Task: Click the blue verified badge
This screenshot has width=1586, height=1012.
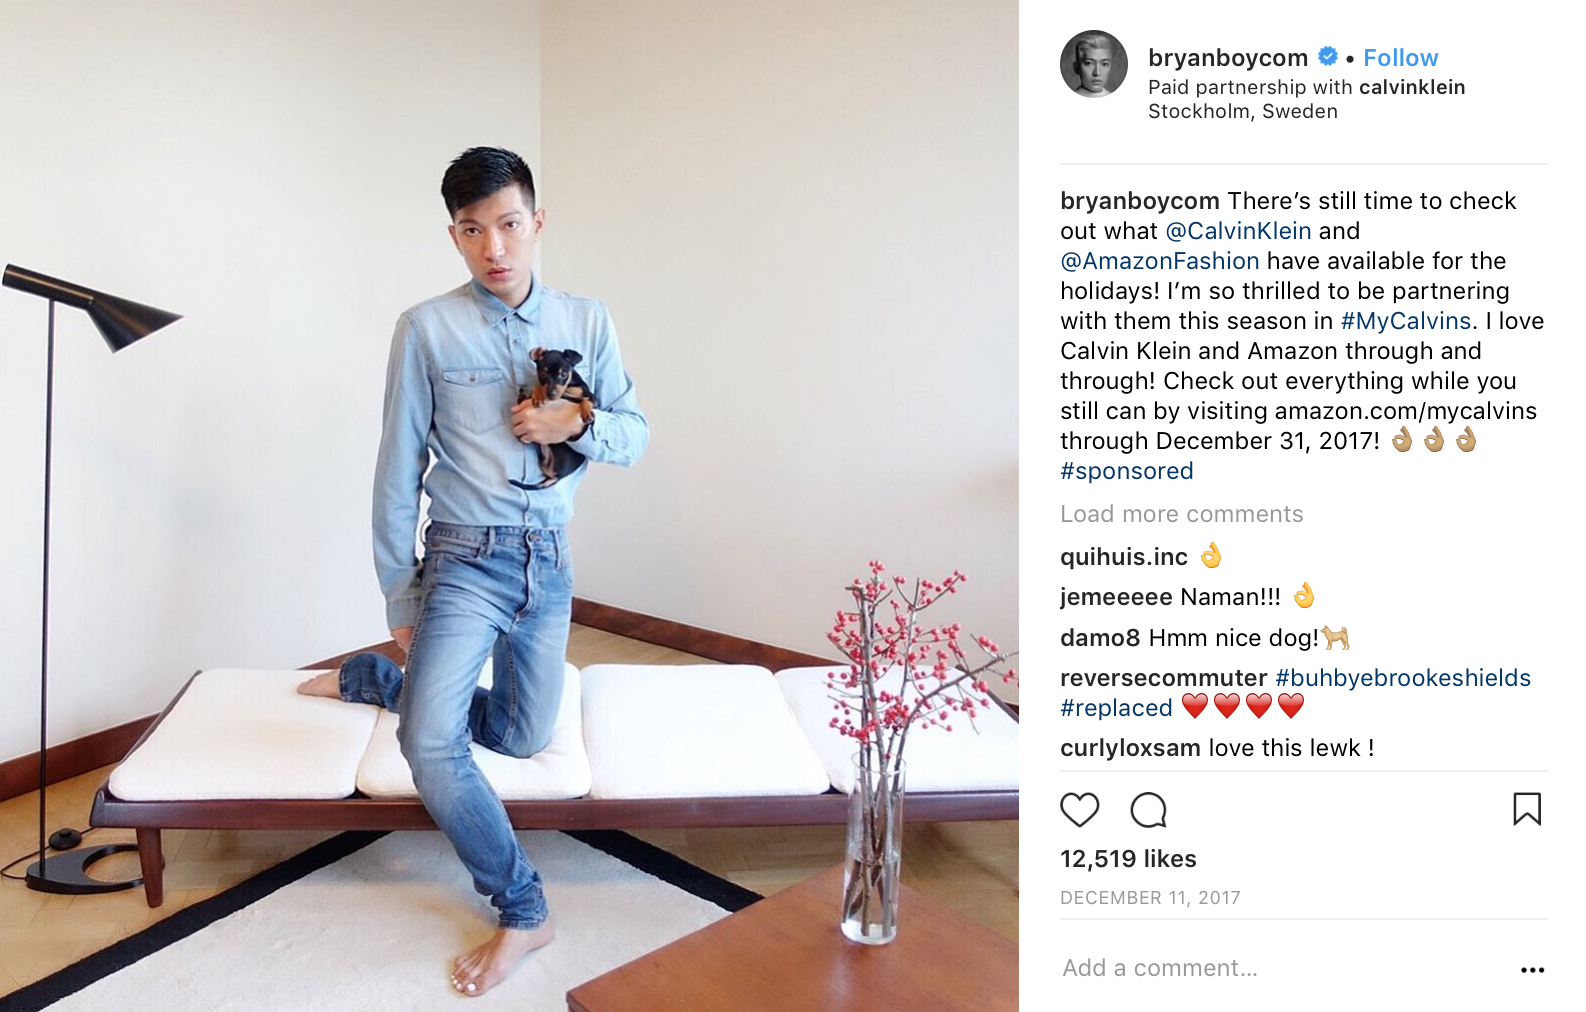Action: pos(1328,57)
